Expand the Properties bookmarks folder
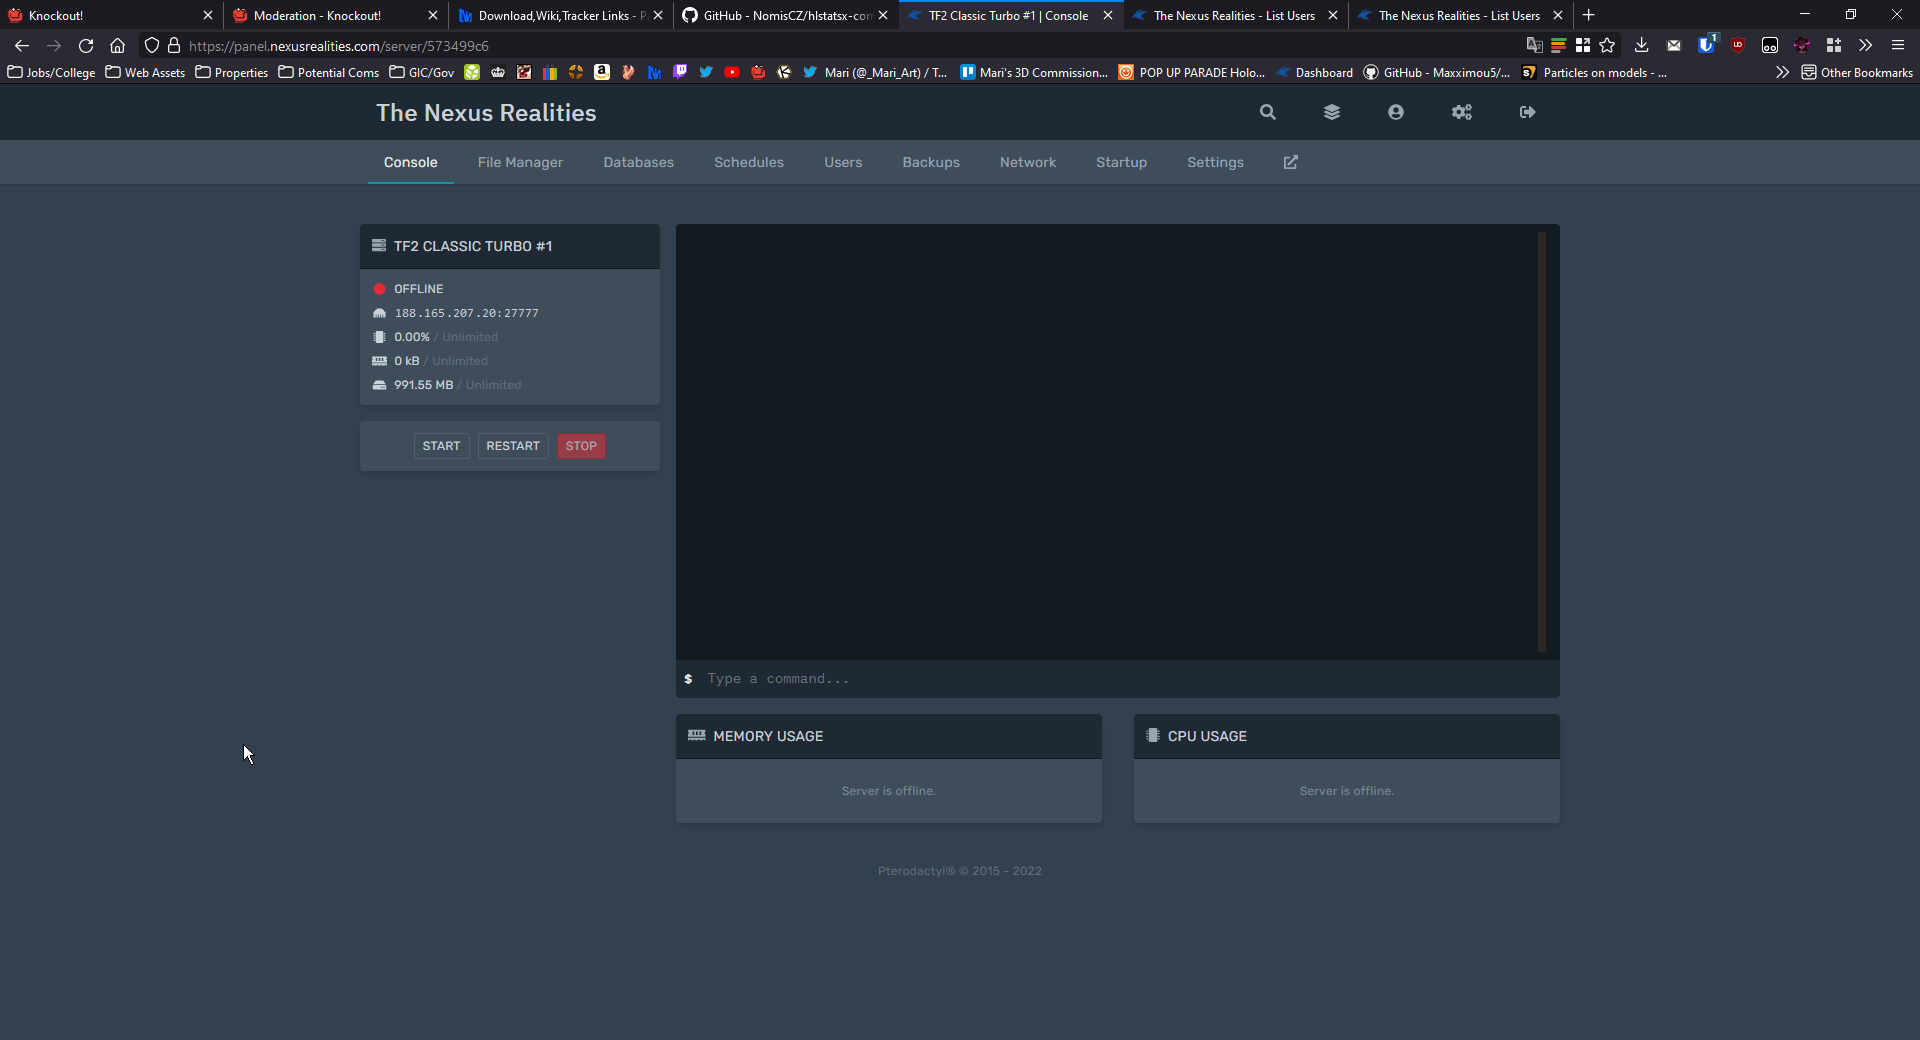The width and height of the screenshot is (1920, 1040). [x=232, y=72]
